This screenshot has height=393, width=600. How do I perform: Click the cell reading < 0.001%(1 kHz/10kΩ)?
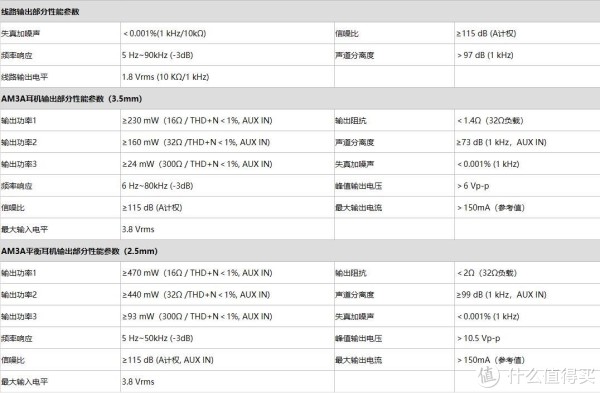click(165, 34)
